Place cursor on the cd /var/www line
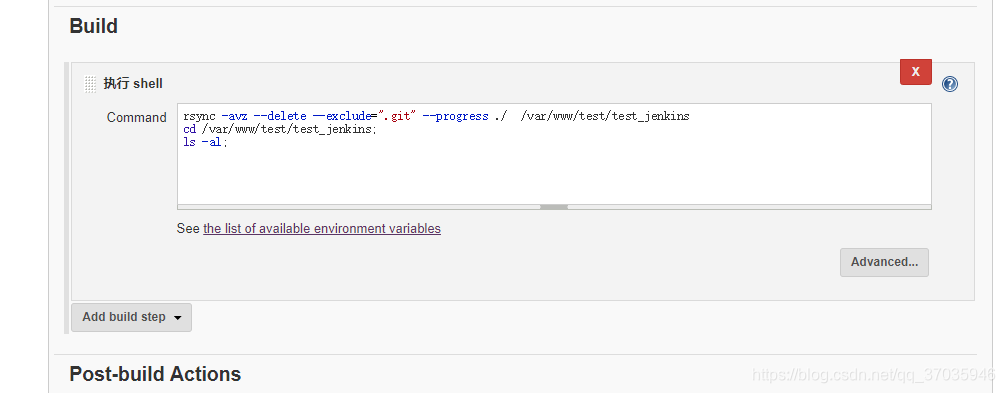Image resolution: width=1005 pixels, height=393 pixels. (x=280, y=129)
